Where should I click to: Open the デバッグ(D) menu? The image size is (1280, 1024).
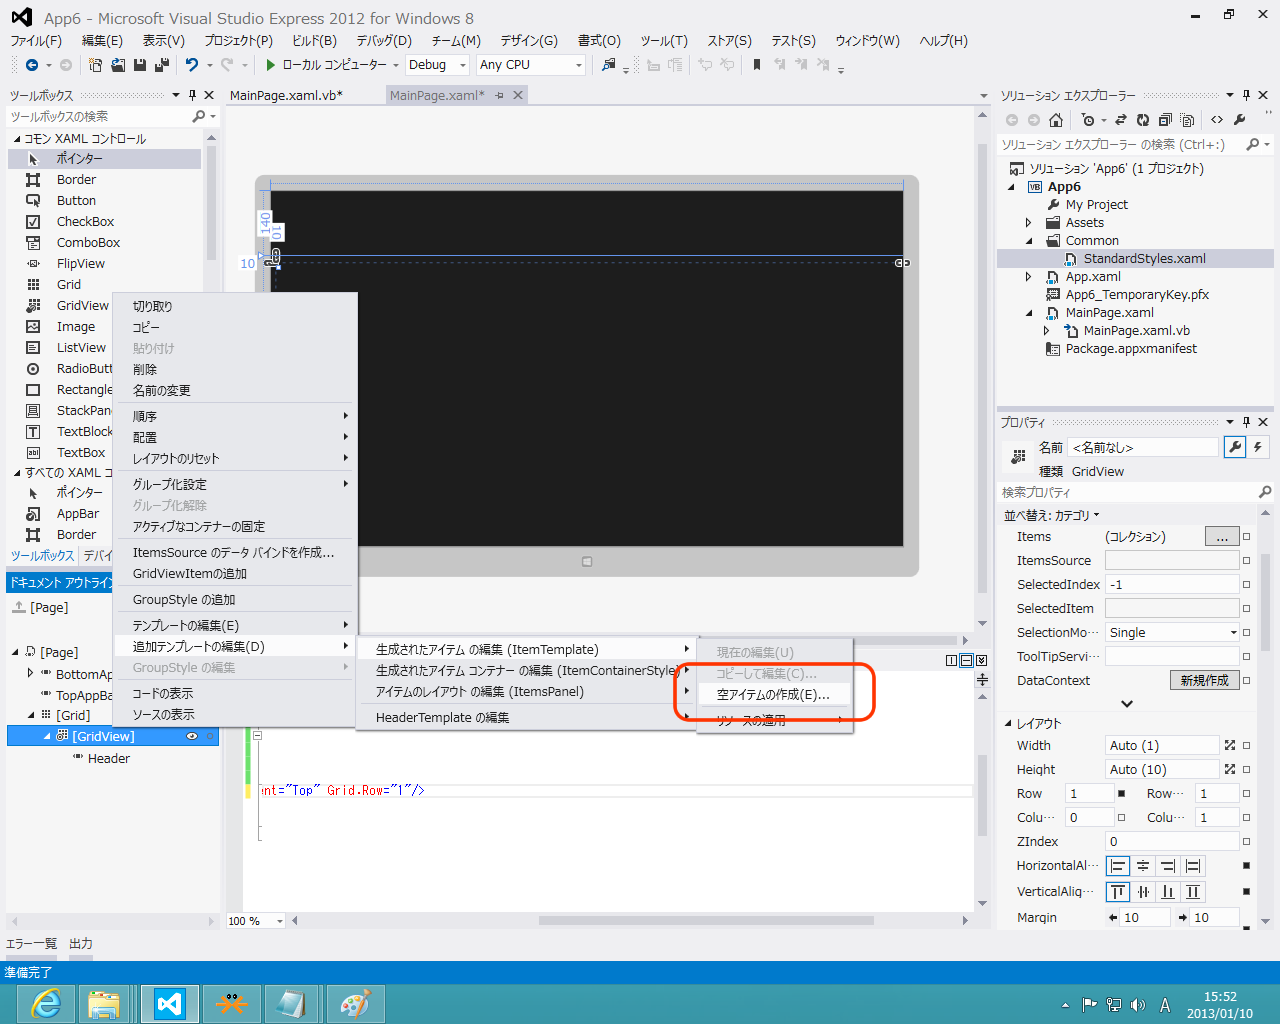click(384, 41)
